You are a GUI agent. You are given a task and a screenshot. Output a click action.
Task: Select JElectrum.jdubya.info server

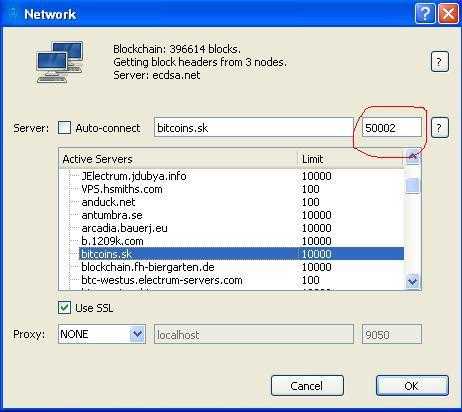pos(134,176)
